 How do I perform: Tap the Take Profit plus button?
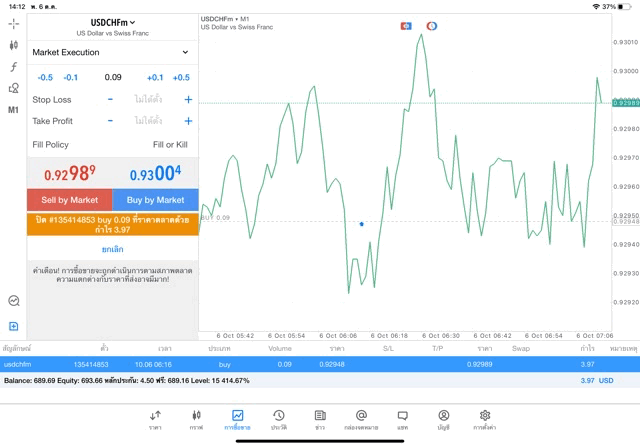pos(188,121)
